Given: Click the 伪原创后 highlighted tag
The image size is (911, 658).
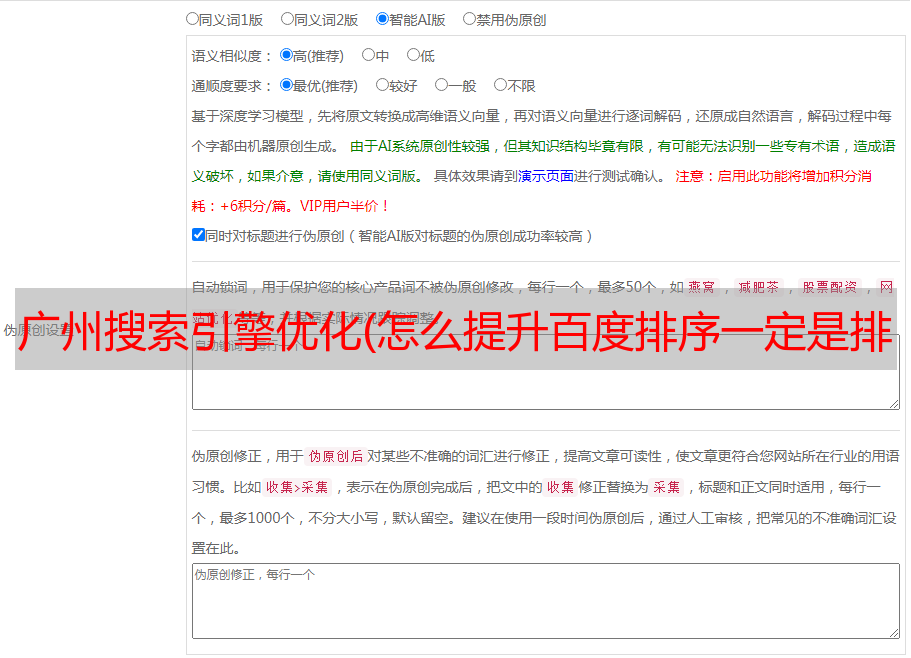Looking at the screenshot, I should [x=336, y=456].
